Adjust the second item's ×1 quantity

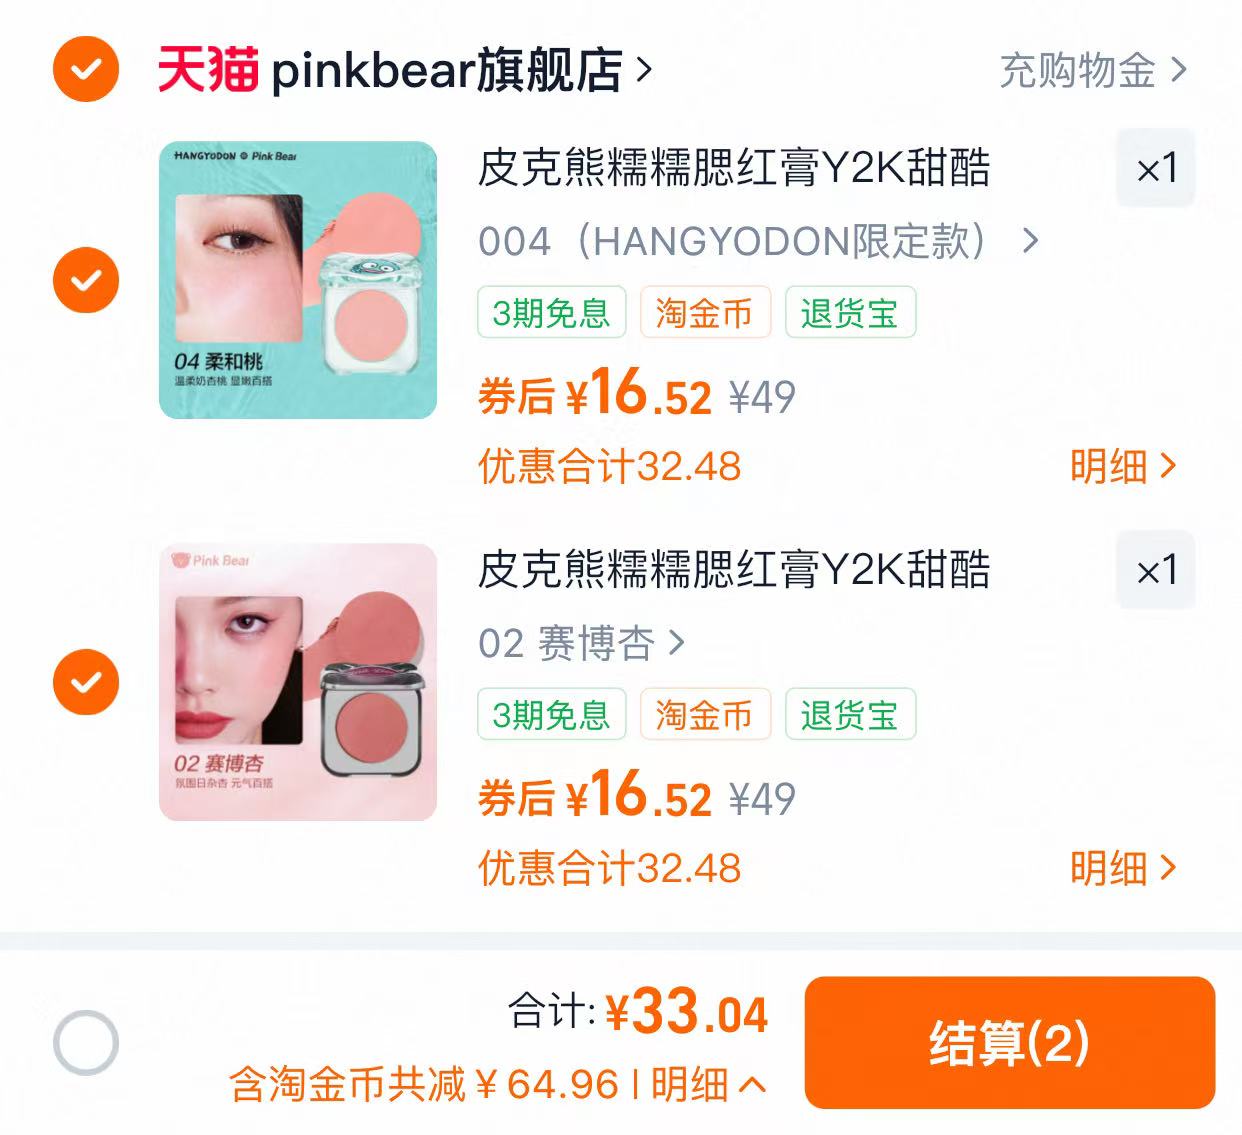click(1156, 570)
